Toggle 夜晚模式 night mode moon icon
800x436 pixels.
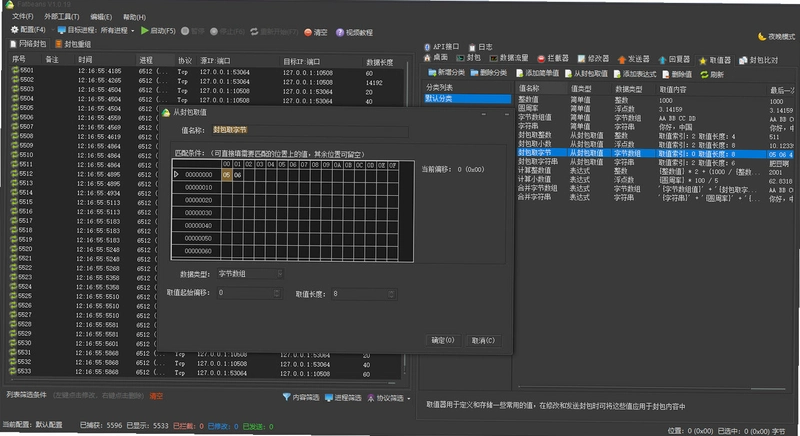(x=762, y=36)
